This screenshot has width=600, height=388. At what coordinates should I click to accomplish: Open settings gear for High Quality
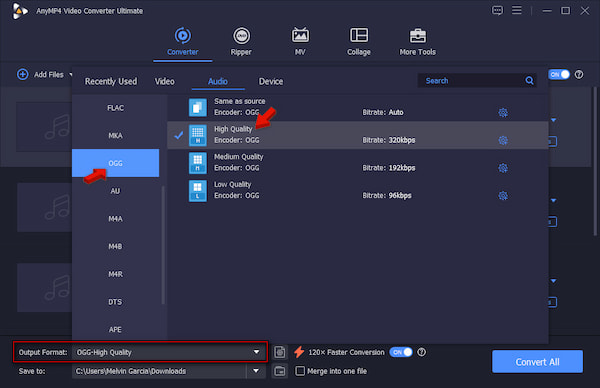[503, 140]
